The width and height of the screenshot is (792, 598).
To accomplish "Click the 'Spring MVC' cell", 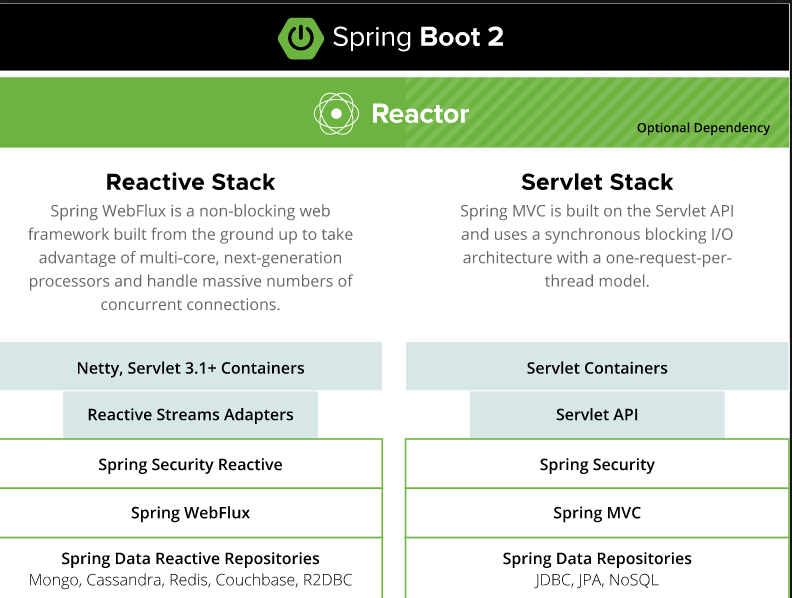I will click(x=597, y=513).
